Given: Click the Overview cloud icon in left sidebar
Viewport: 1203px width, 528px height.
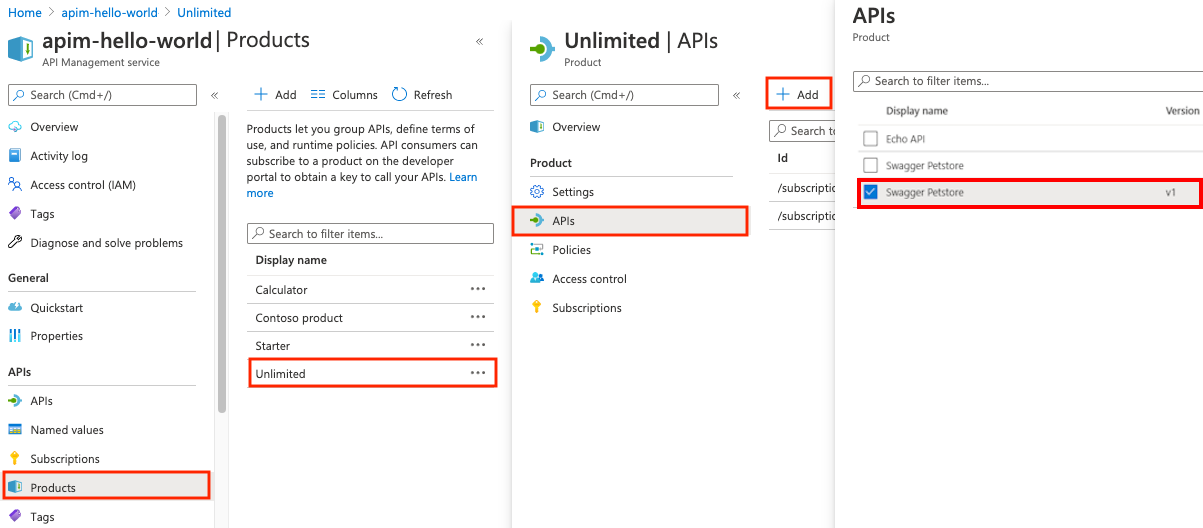Looking at the screenshot, I should (x=15, y=127).
